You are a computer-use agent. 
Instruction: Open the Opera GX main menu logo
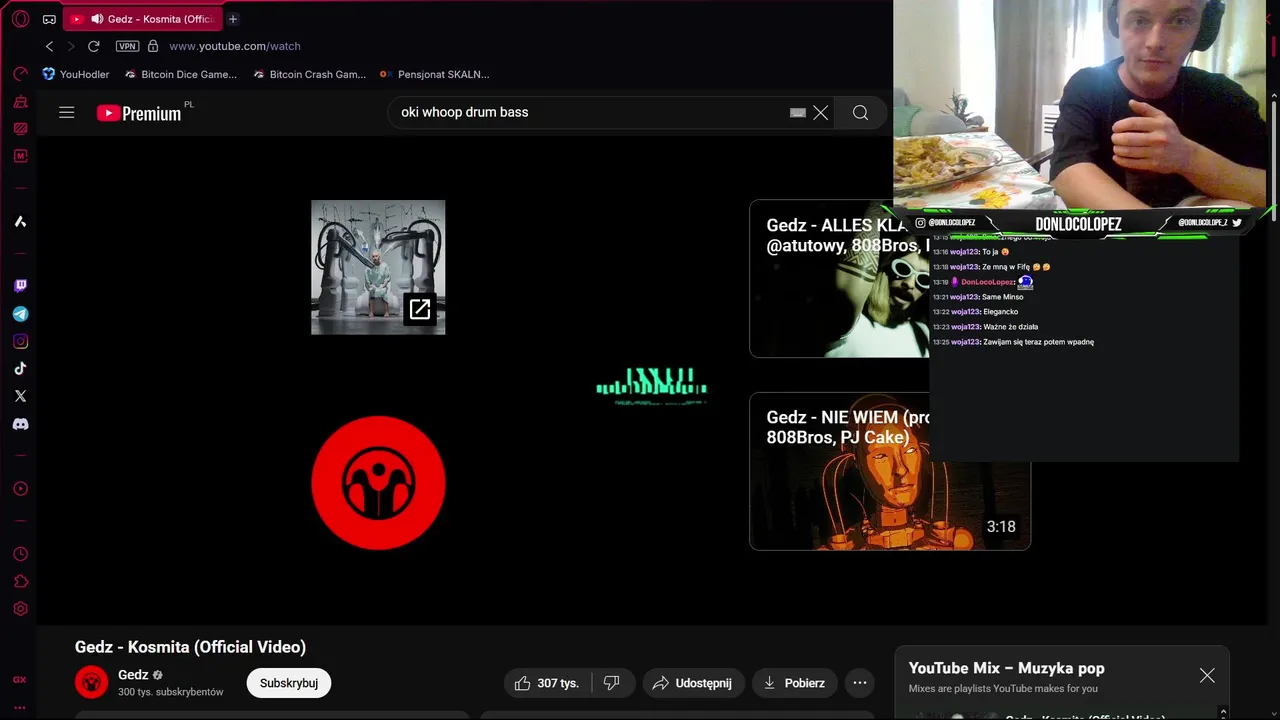pos(20,19)
